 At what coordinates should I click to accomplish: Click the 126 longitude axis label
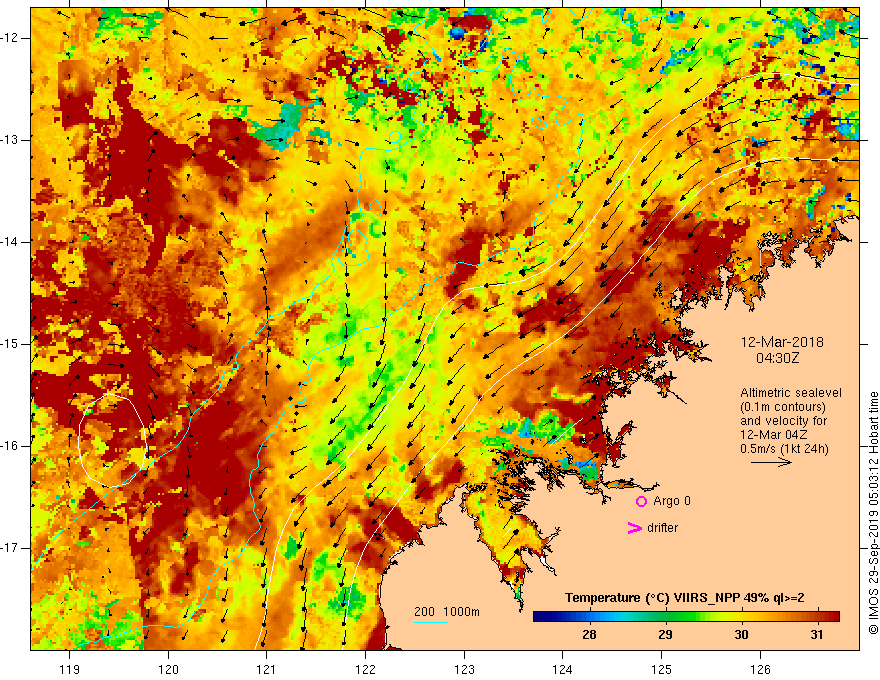point(760,669)
